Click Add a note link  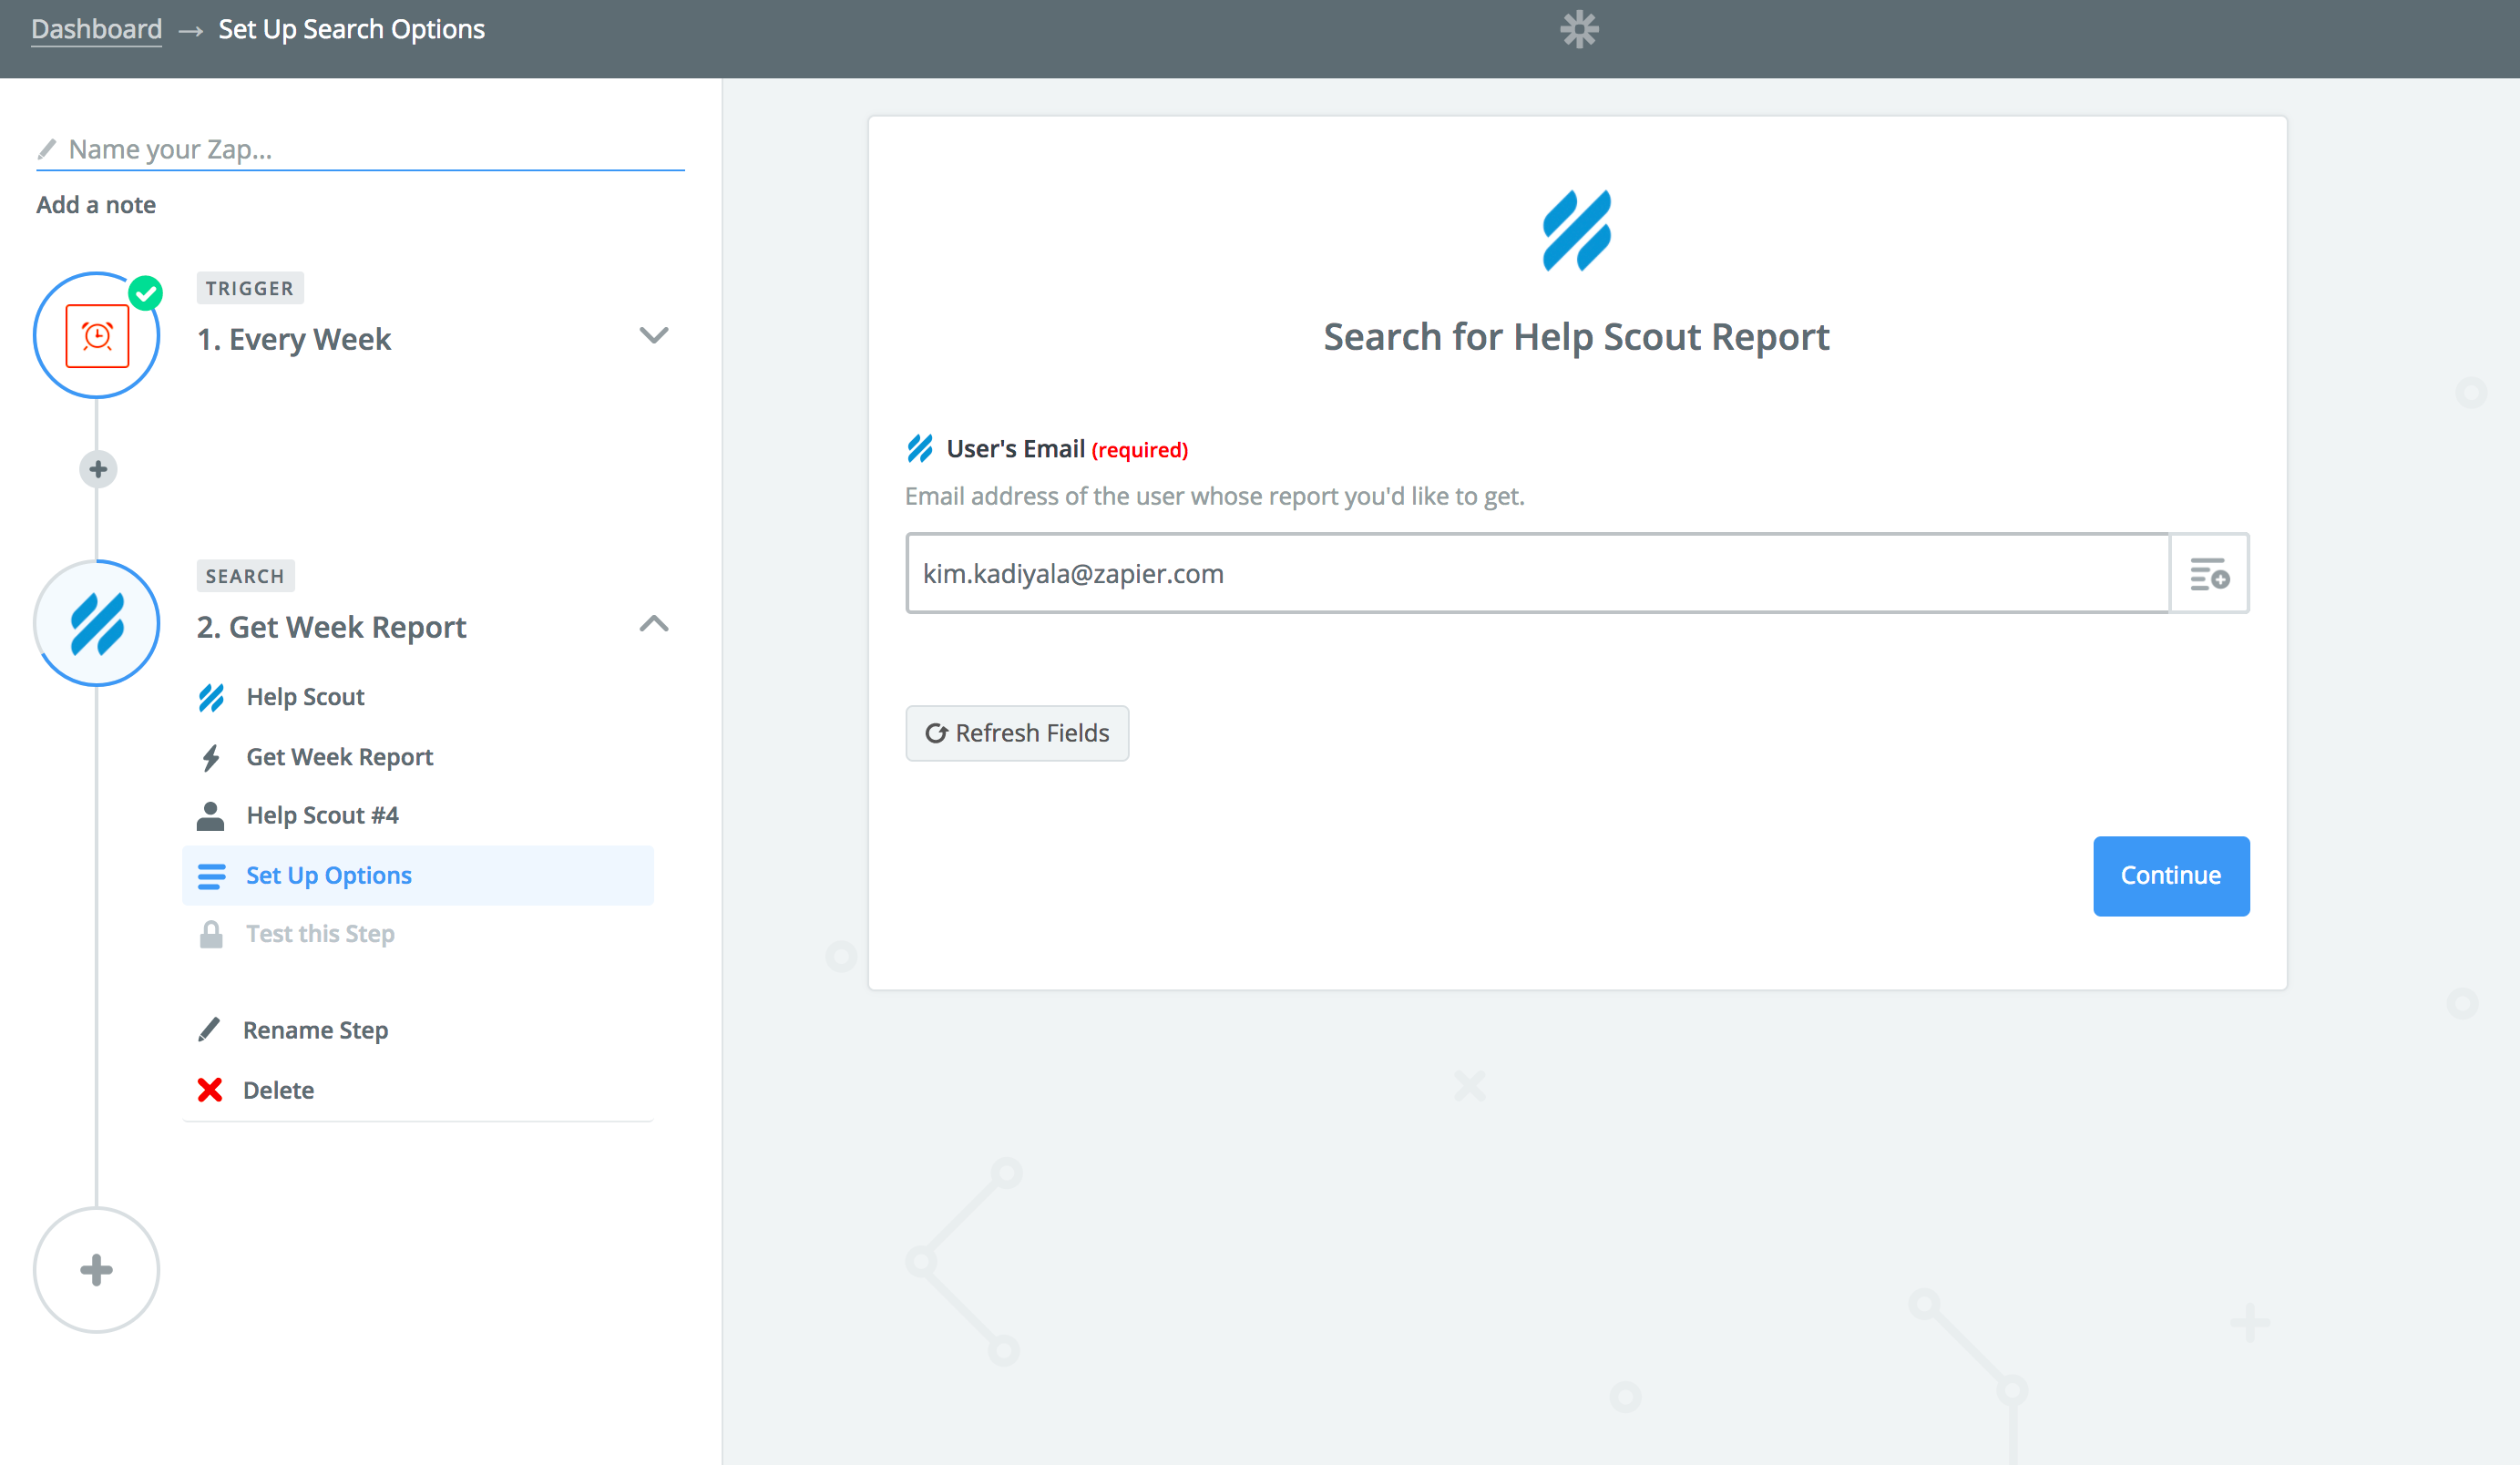point(96,205)
